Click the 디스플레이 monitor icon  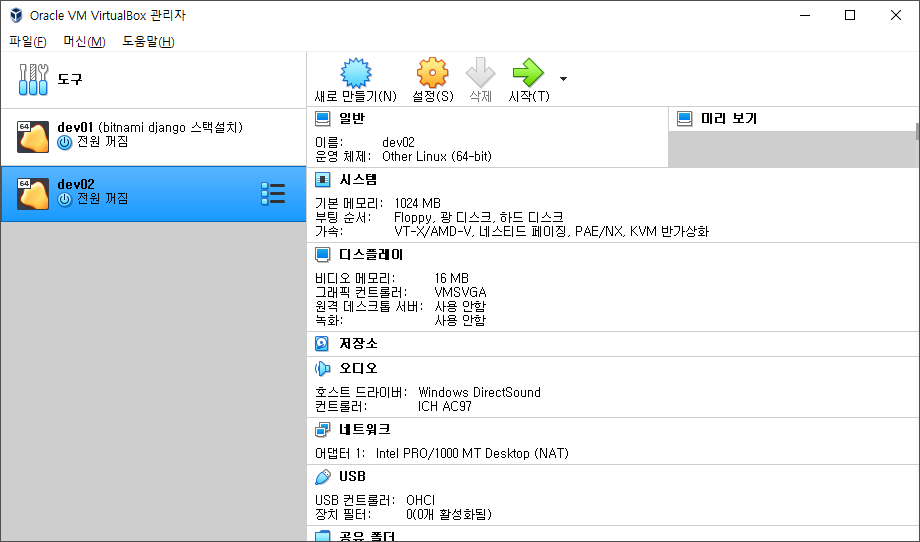[322, 255]
